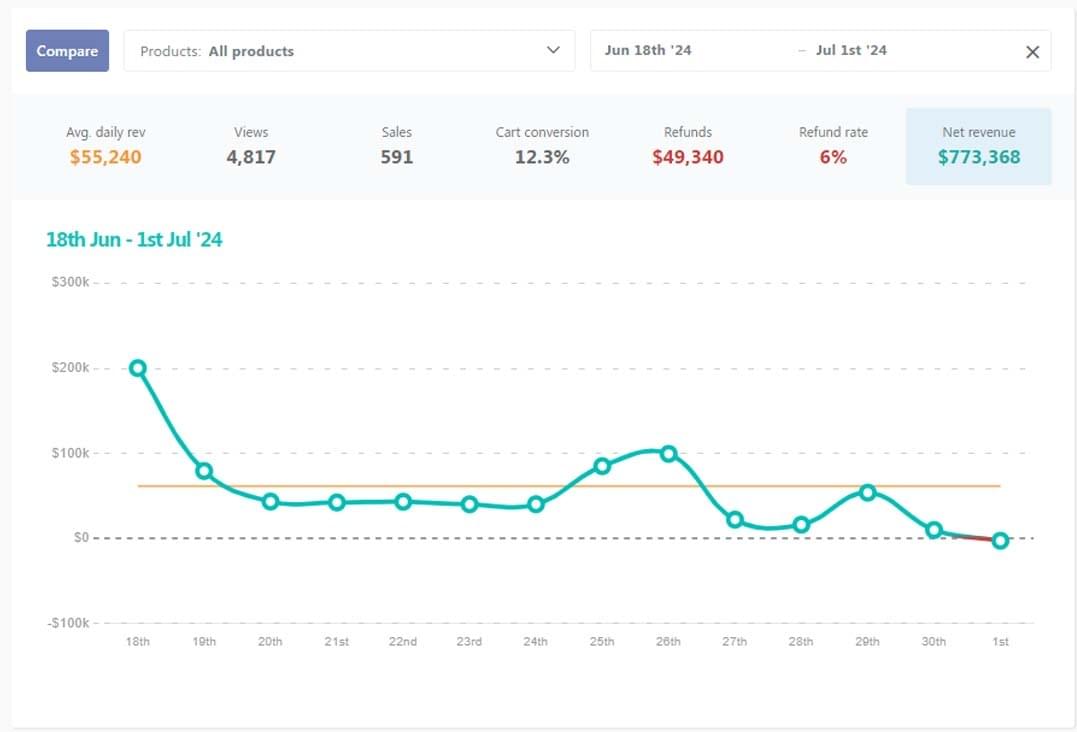
Task: Click the 19th data point marker
Action: [204, 471]
